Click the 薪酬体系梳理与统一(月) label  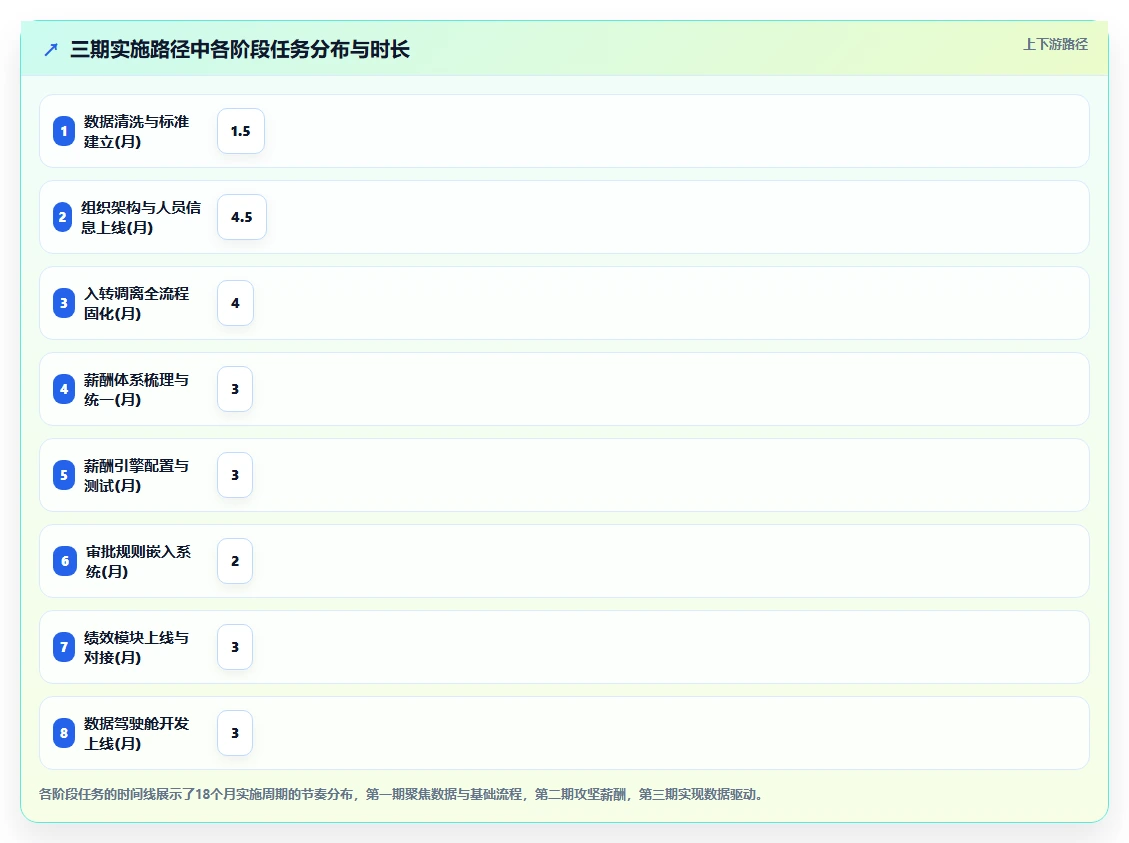136,389
